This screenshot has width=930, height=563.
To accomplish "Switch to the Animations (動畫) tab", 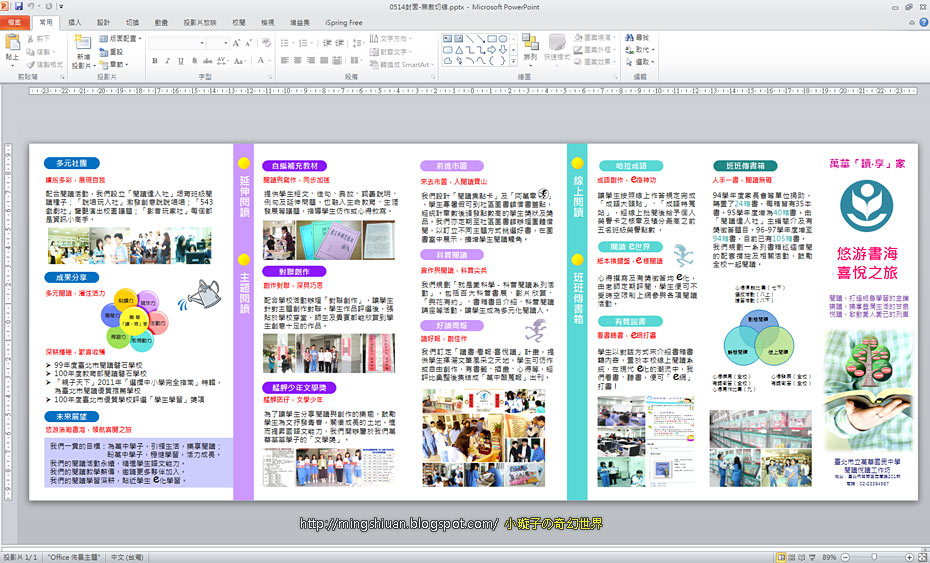I will [161, 23].
